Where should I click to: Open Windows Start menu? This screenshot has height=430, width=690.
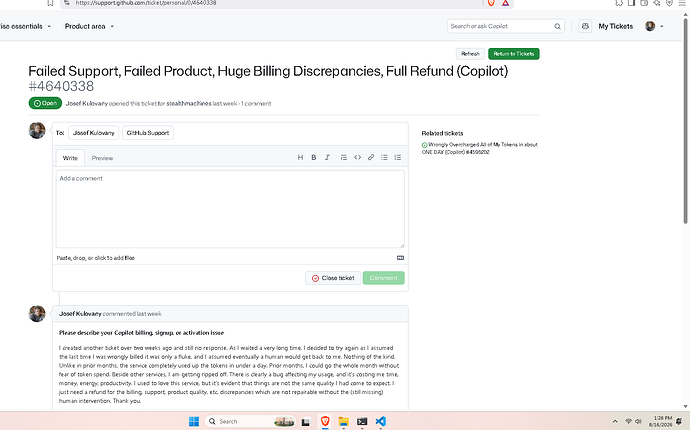pos(194,421)
